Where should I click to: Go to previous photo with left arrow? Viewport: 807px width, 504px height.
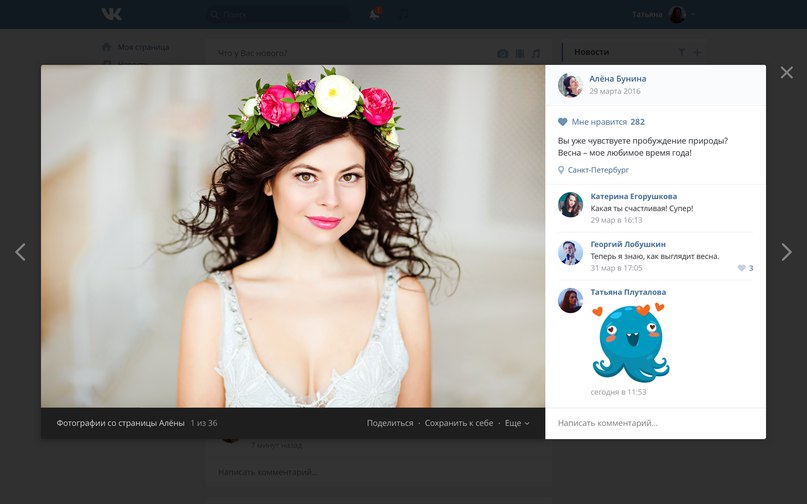[20, 252]
